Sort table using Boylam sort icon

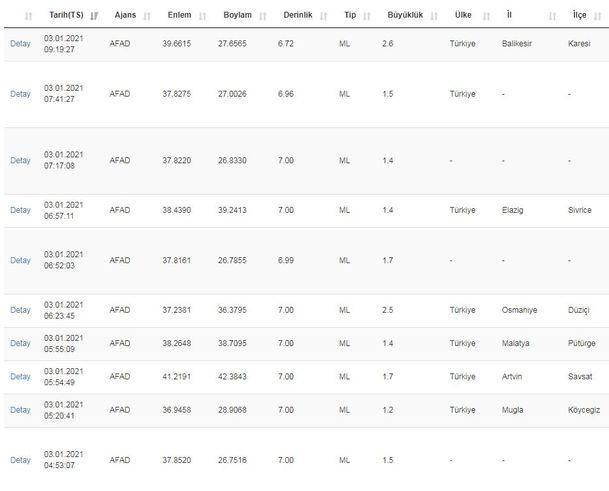tap(262, 16)
